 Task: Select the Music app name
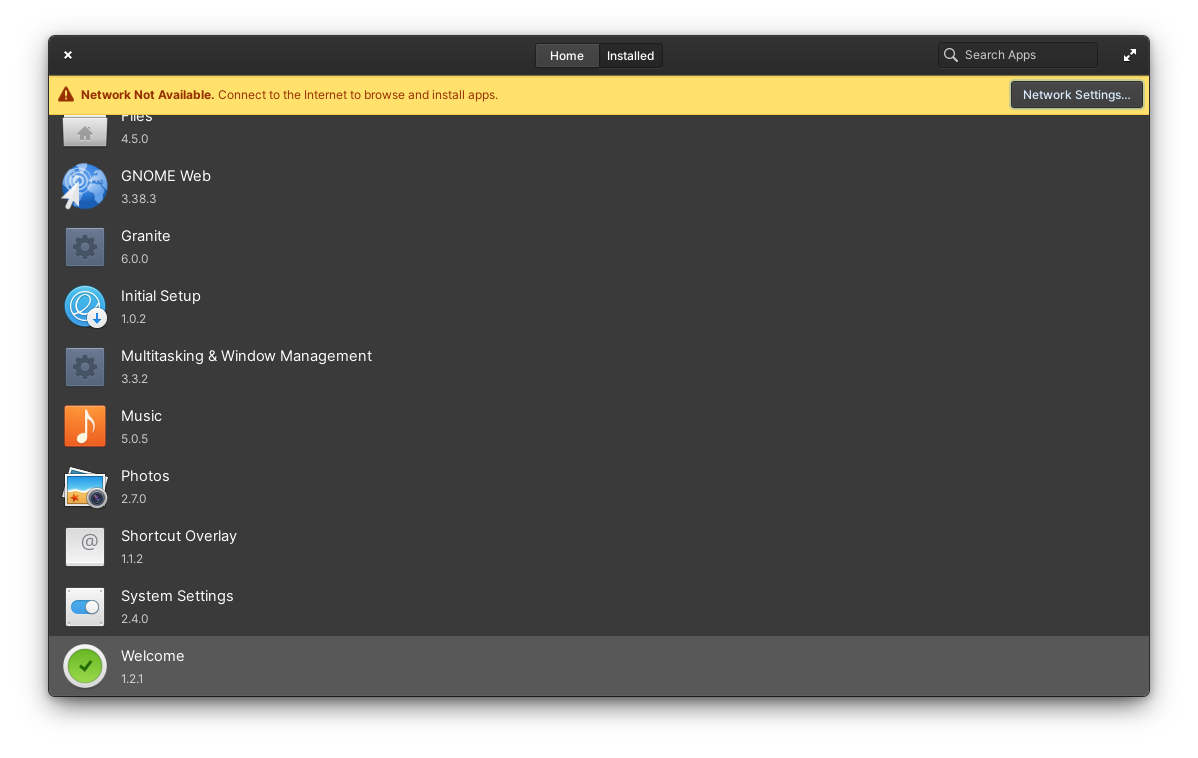(141, 416)
